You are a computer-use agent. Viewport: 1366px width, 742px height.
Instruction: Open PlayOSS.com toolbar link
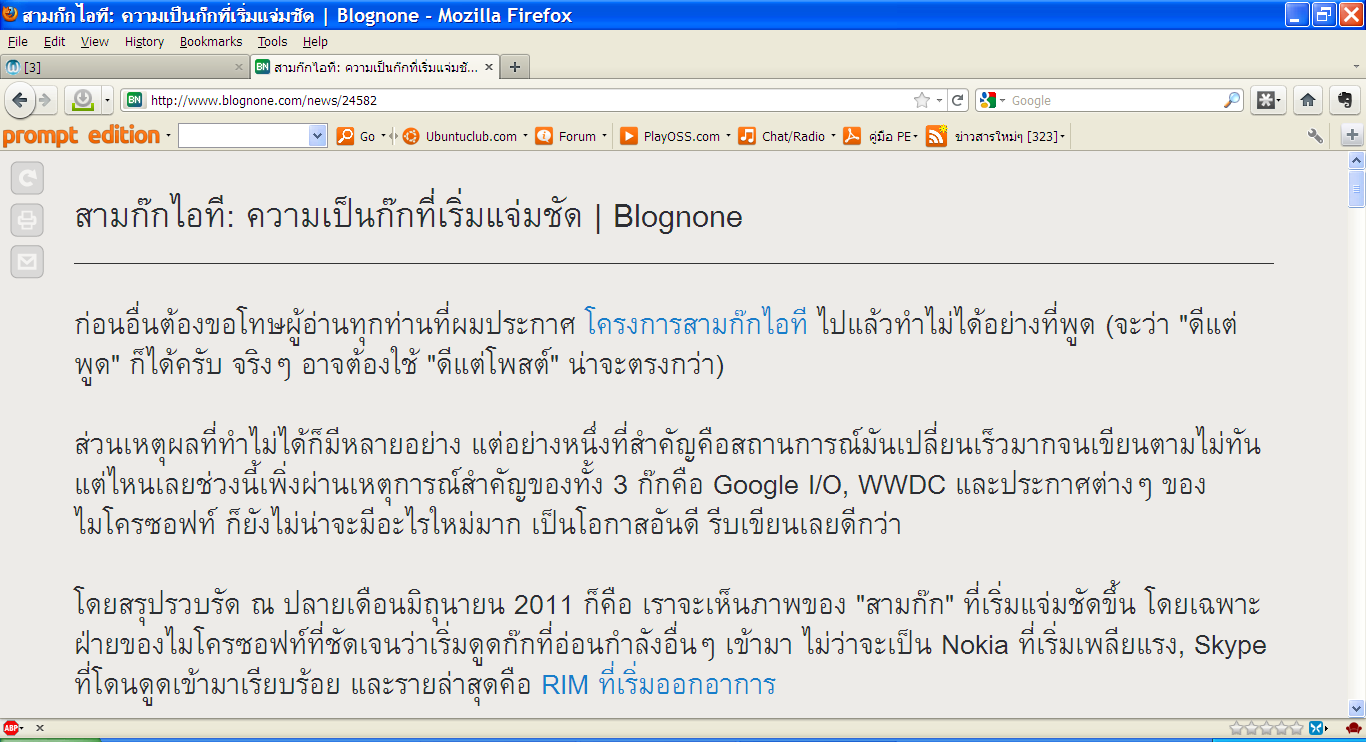(x=671, y=136)
